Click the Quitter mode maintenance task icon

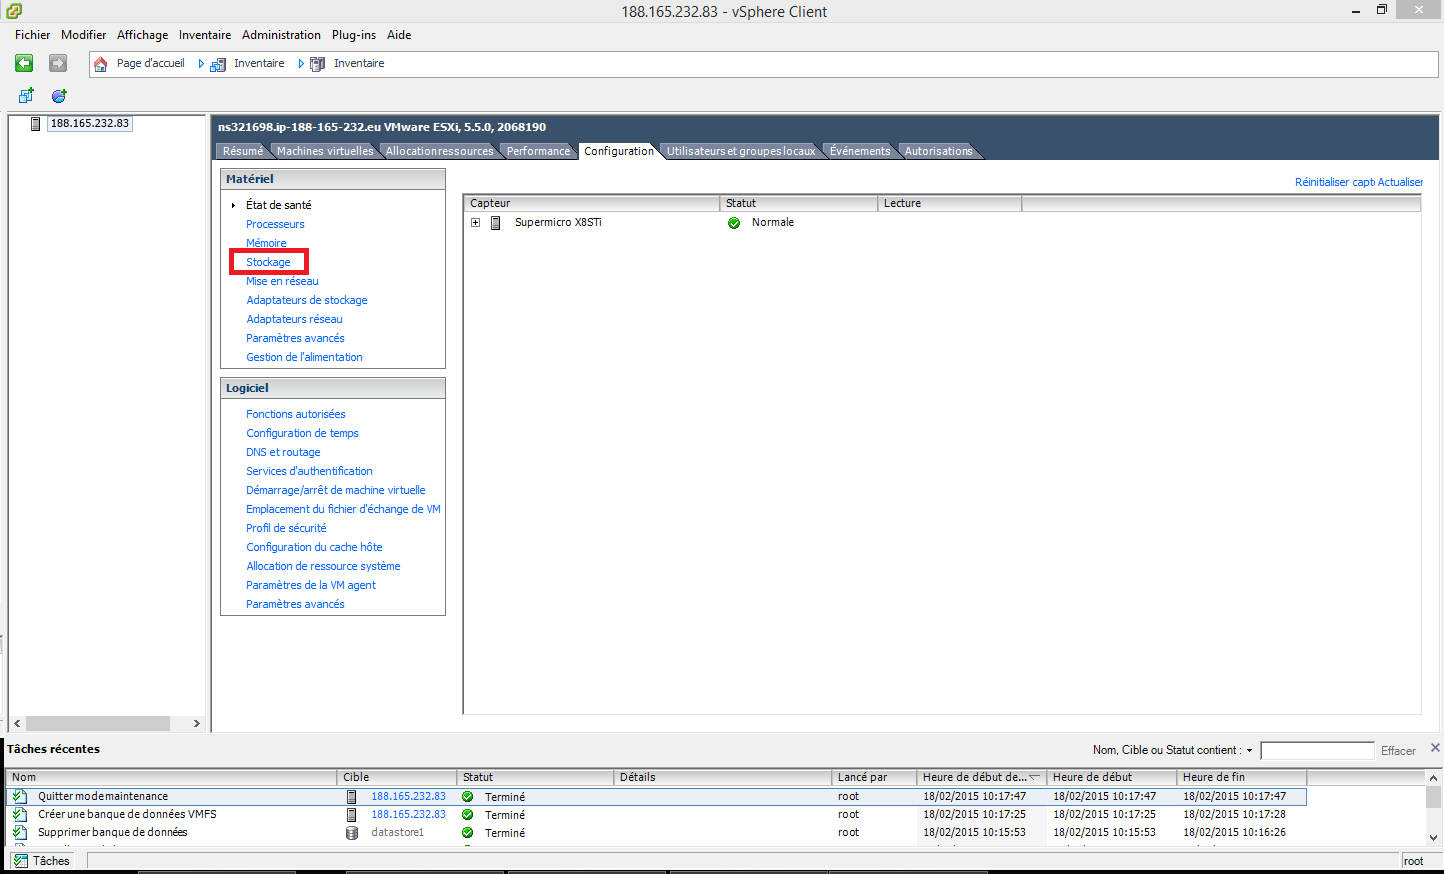20,797
